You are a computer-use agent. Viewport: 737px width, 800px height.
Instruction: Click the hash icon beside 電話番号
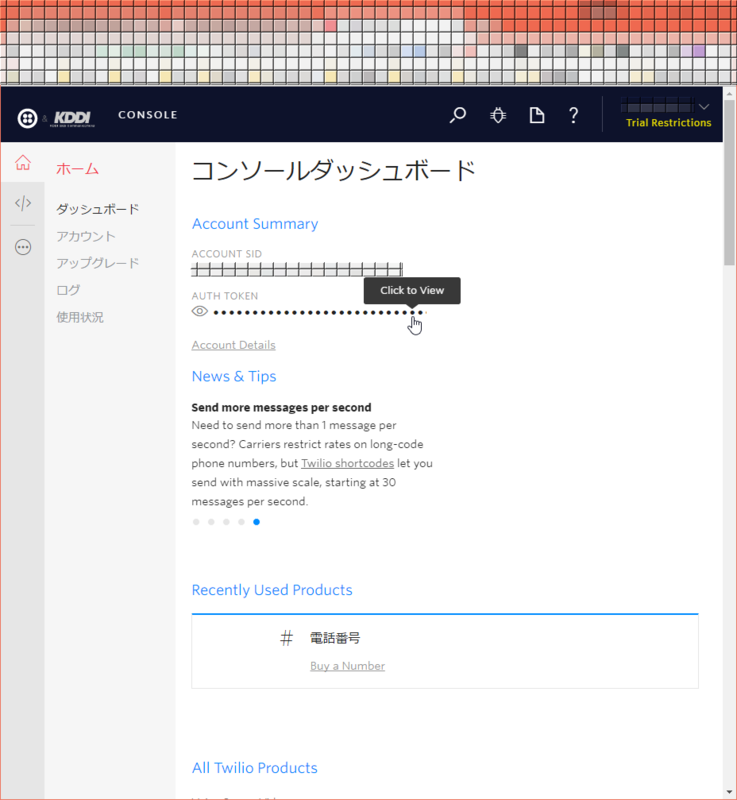point(287,638)
